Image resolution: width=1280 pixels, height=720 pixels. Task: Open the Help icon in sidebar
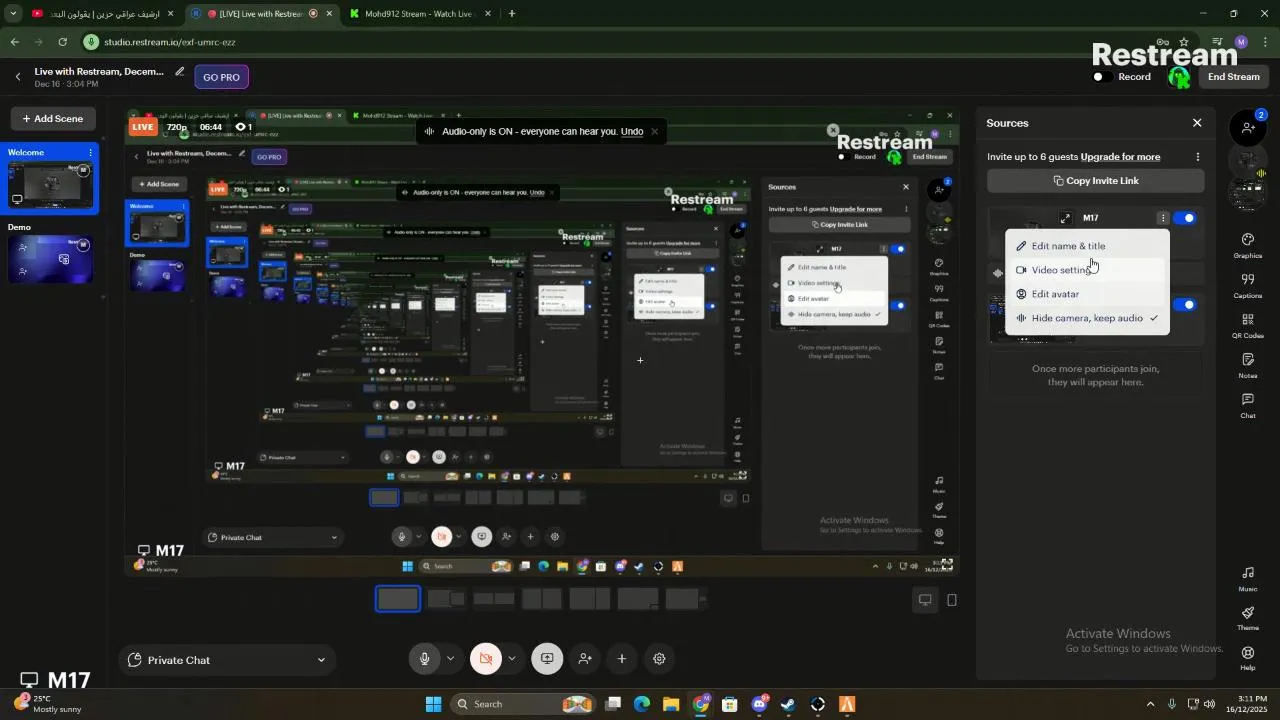pos(1247,658)
